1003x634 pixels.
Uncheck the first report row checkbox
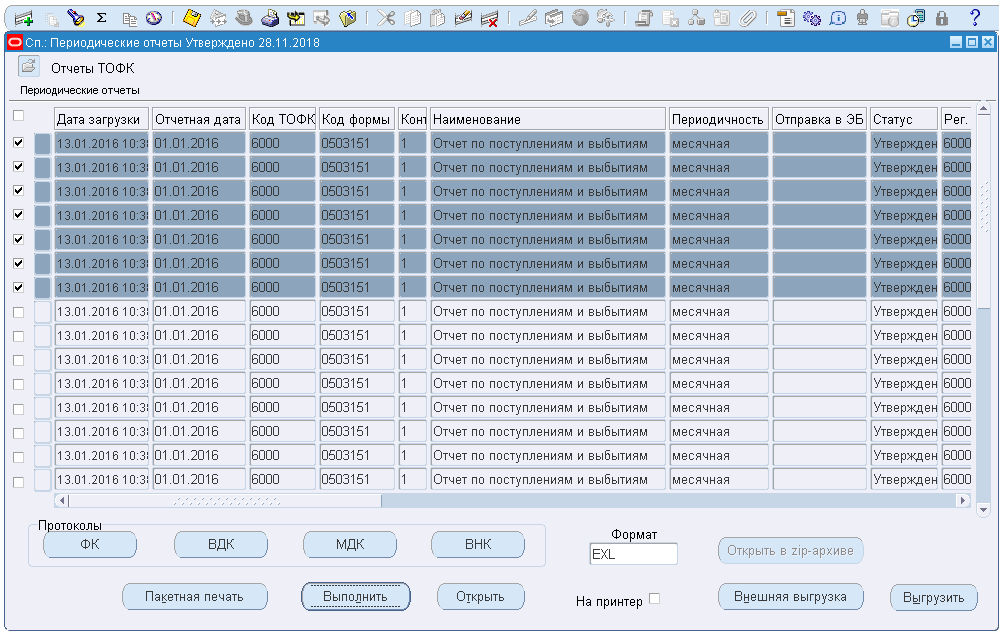click(x=18, y=143)
